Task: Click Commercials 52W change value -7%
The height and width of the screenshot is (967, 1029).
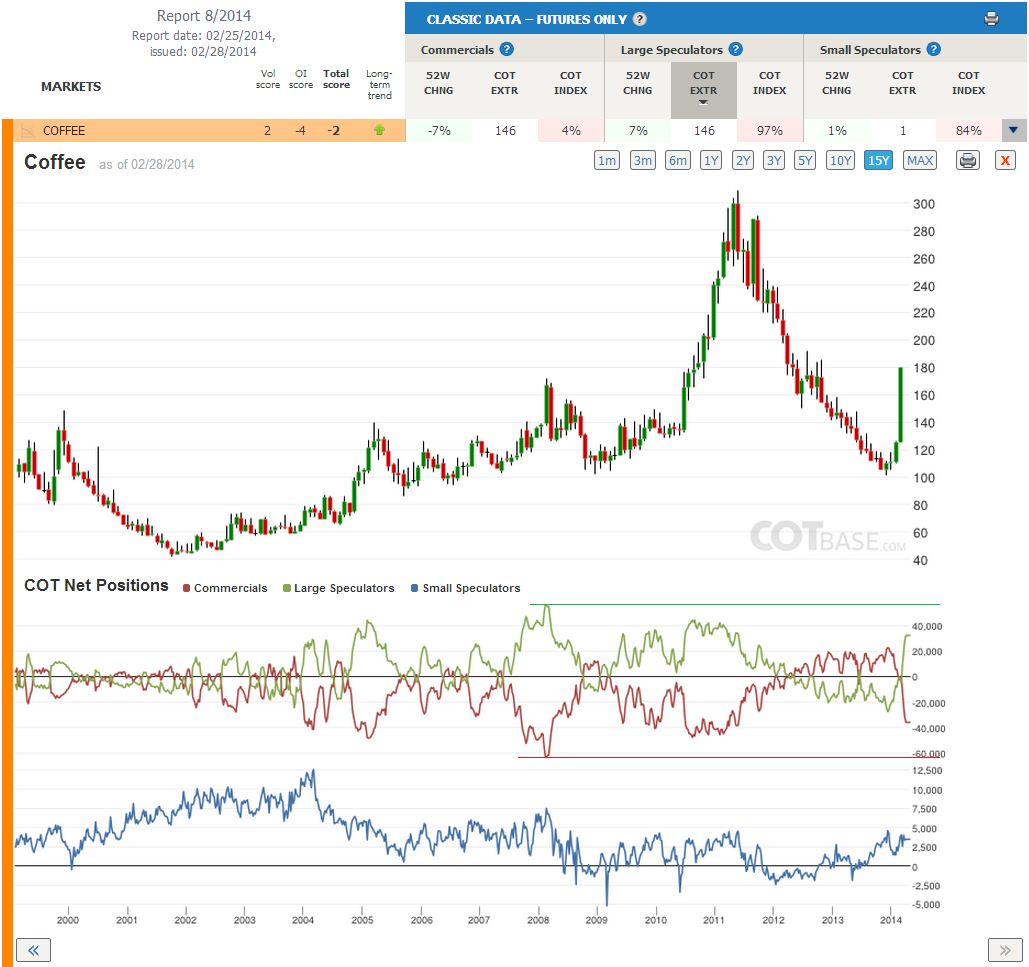Action: [439, 131]
